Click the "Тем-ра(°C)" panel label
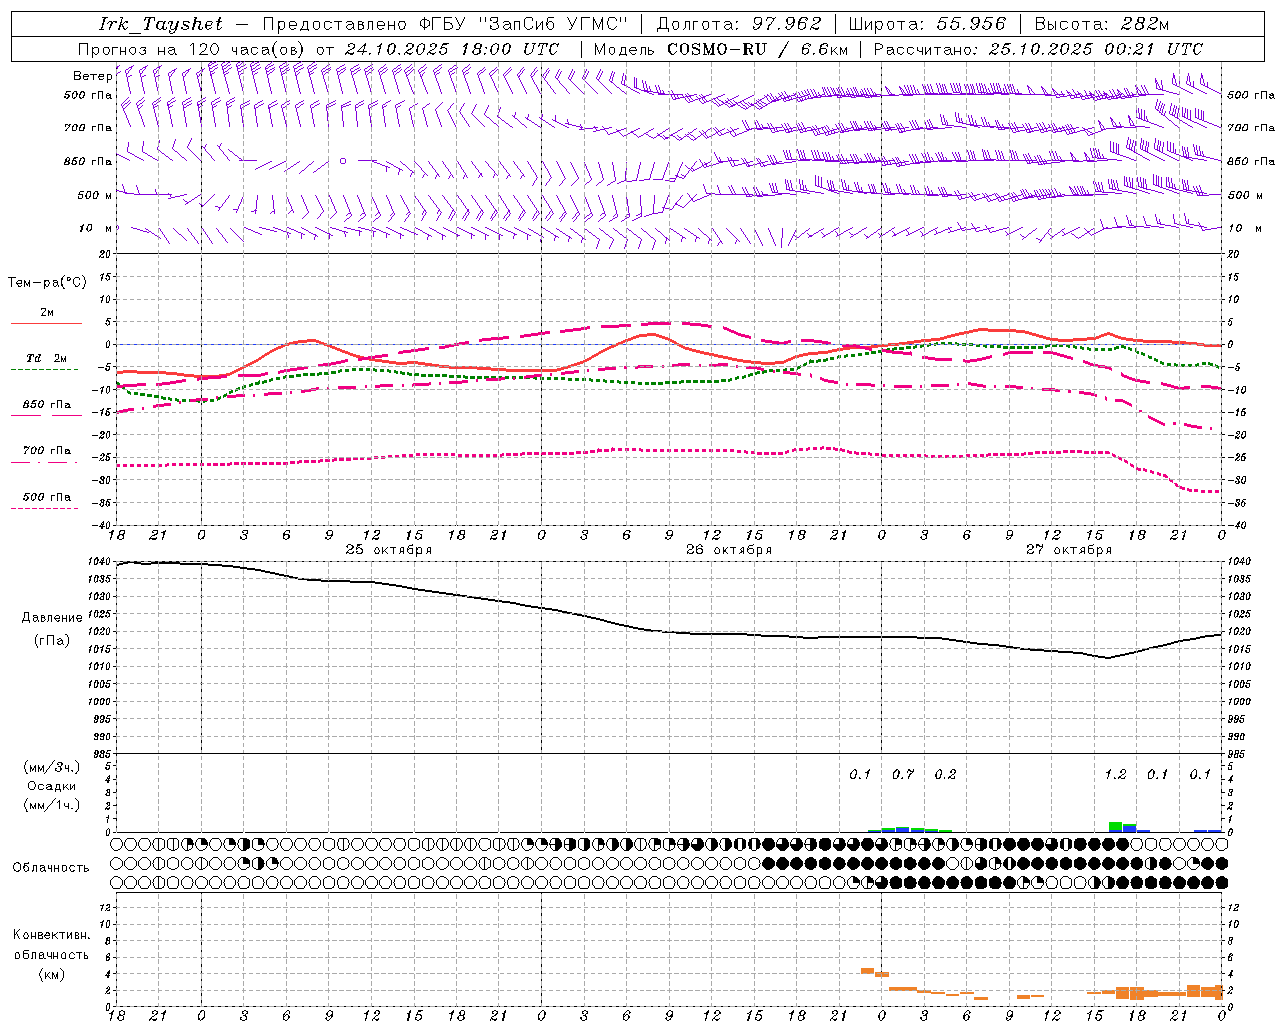This screenshot has width=1280, height=1024. click(x=47, y=283)
